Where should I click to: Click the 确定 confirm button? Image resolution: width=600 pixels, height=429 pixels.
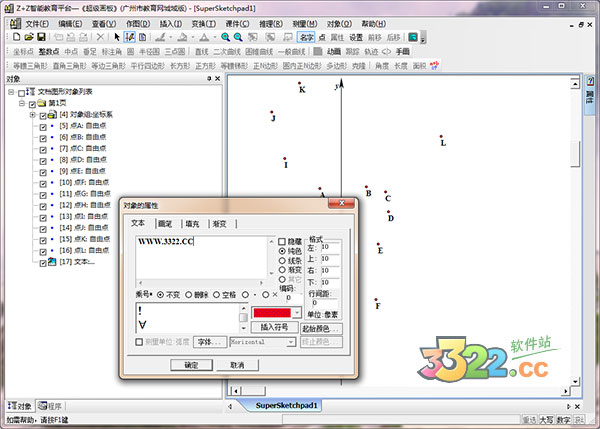191,365
